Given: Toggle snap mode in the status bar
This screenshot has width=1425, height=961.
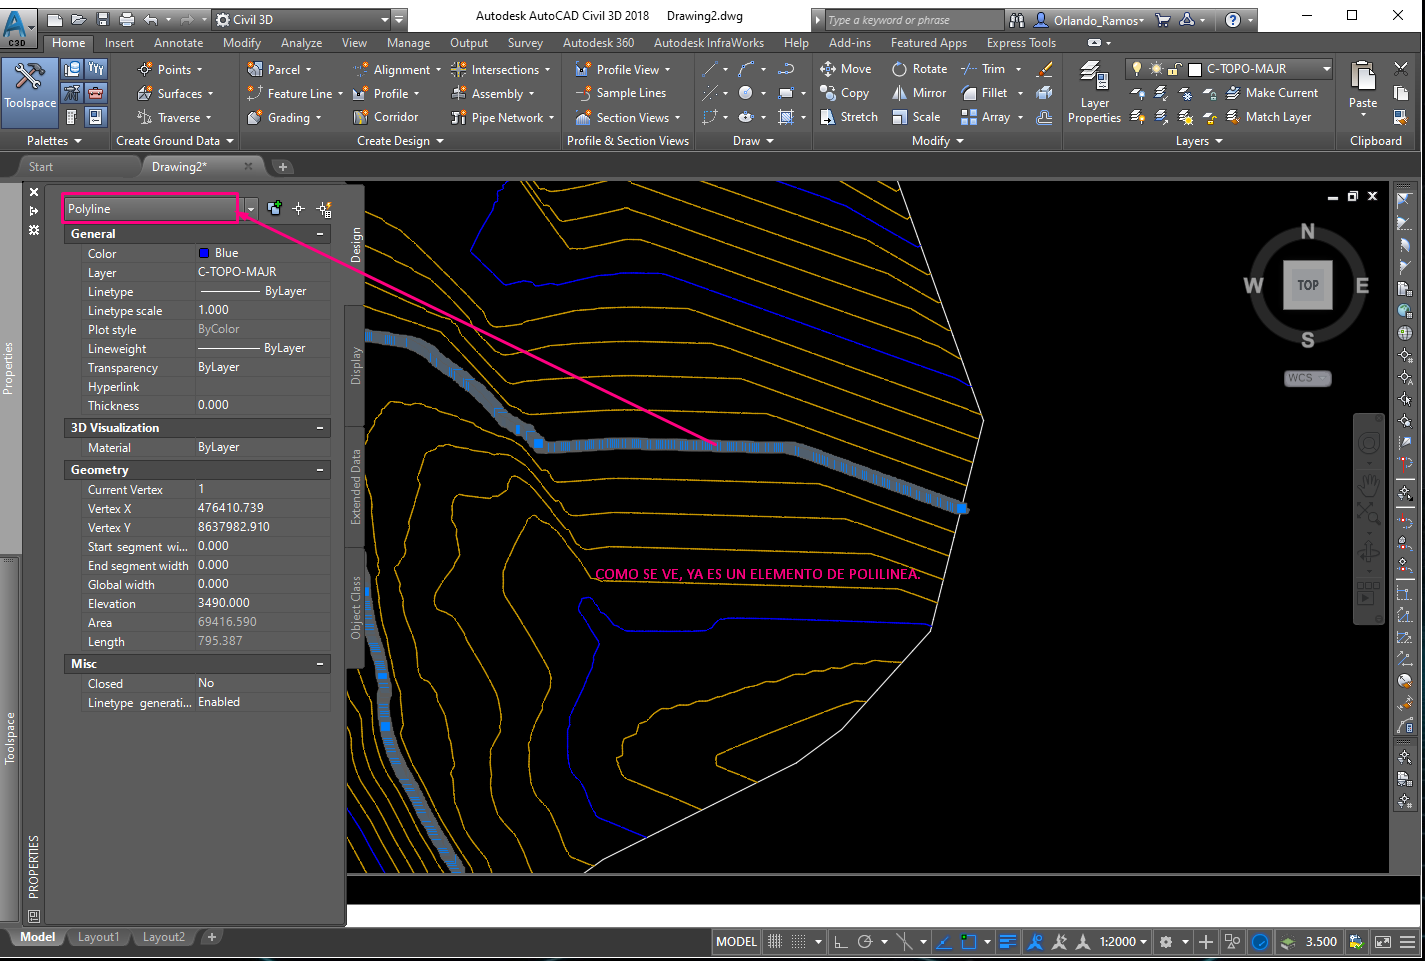Looking at the screenshot, I should pos(773,941).
